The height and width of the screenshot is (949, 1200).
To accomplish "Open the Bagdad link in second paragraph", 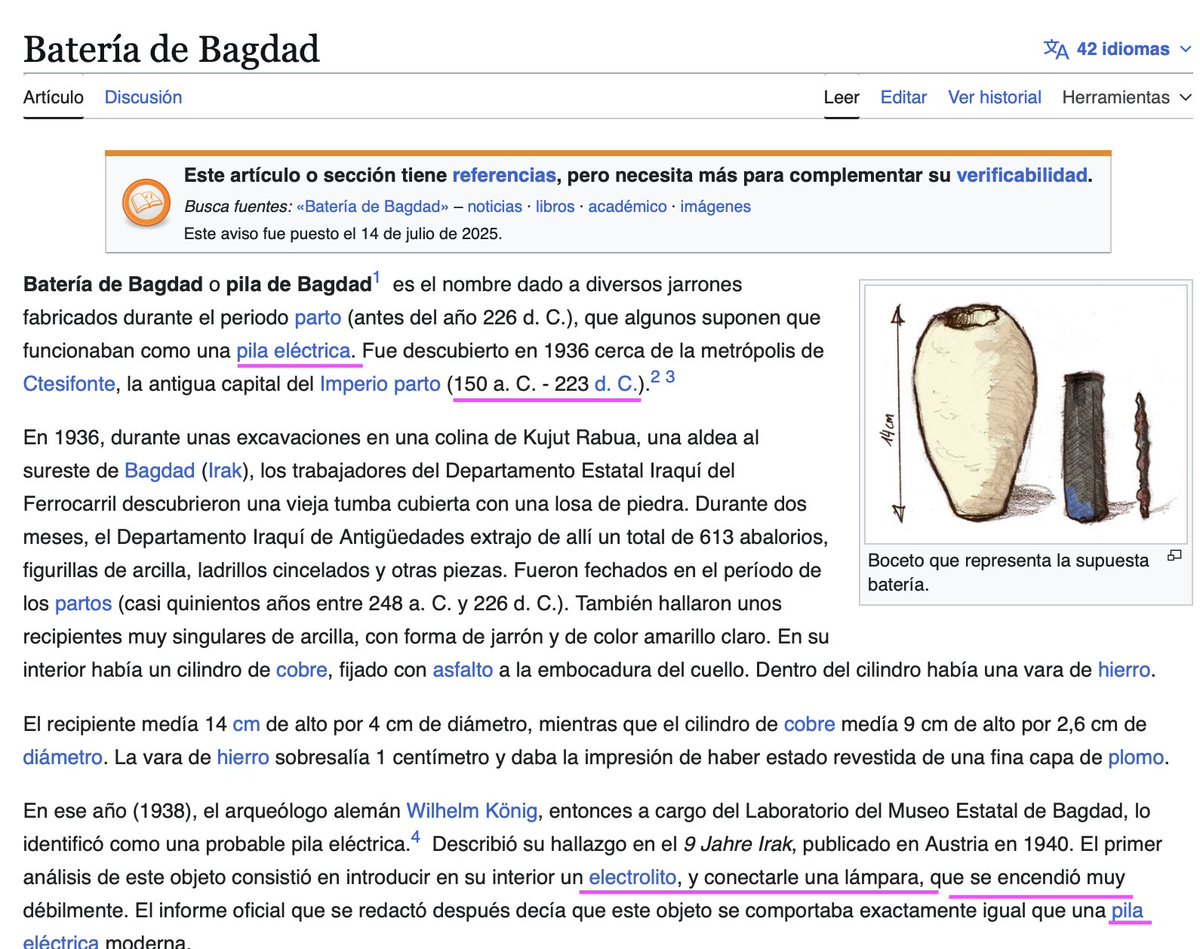I will click(159, 470).
